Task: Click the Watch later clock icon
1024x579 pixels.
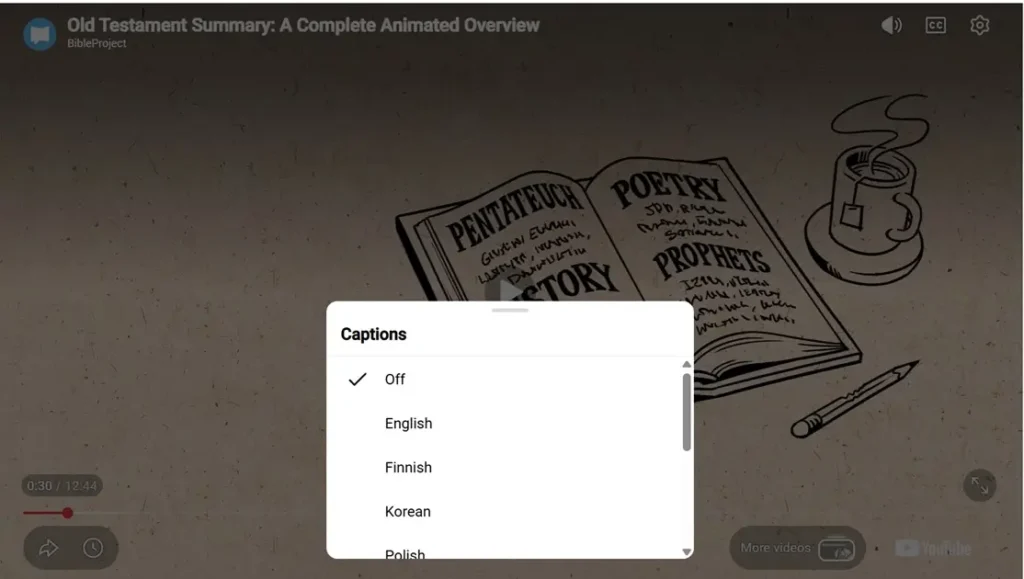Action: point(93,548)
